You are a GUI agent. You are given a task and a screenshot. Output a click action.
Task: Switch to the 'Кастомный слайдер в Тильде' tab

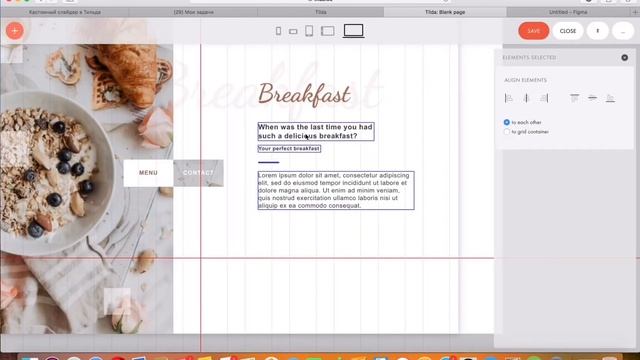coord(65,12)
